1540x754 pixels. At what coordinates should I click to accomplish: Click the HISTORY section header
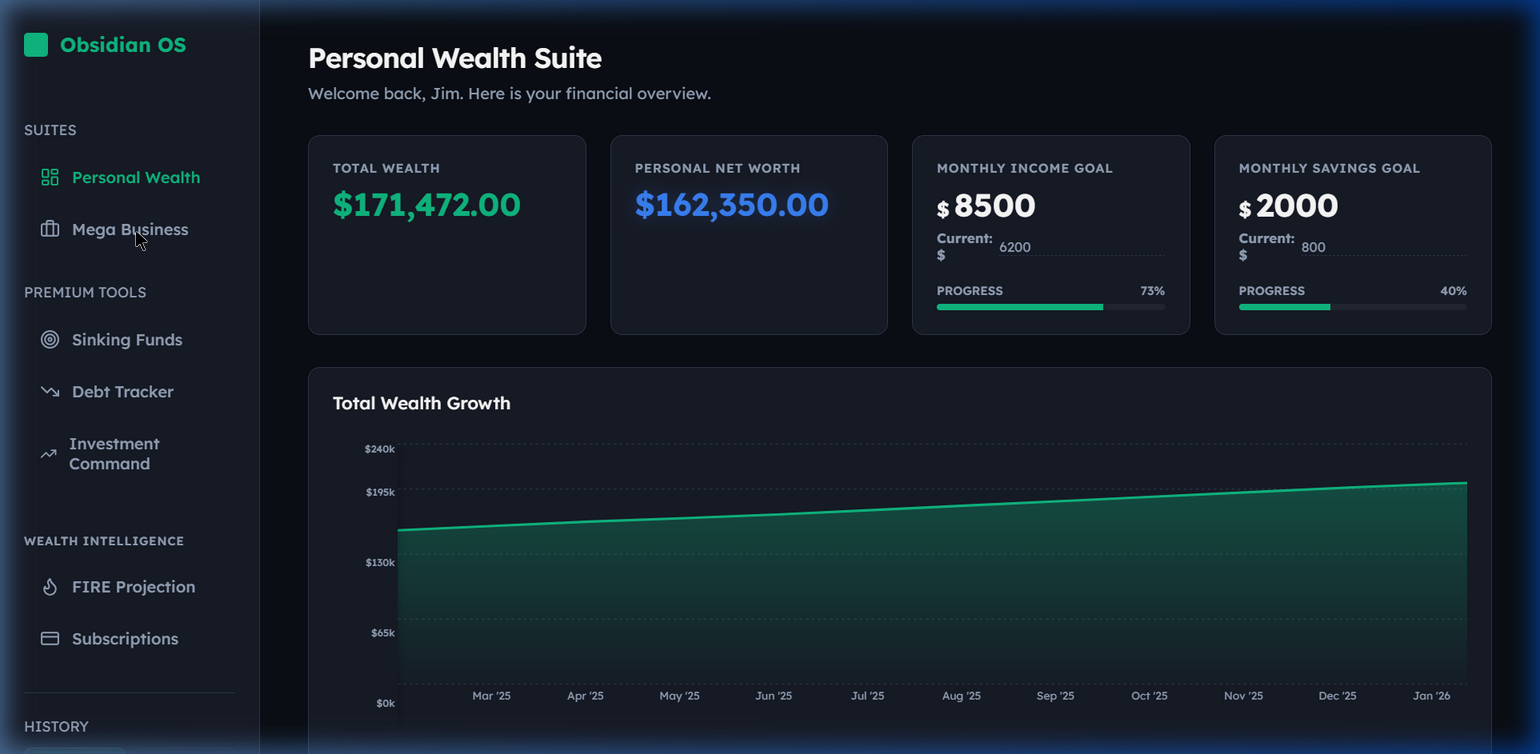[x=56, y=727]
